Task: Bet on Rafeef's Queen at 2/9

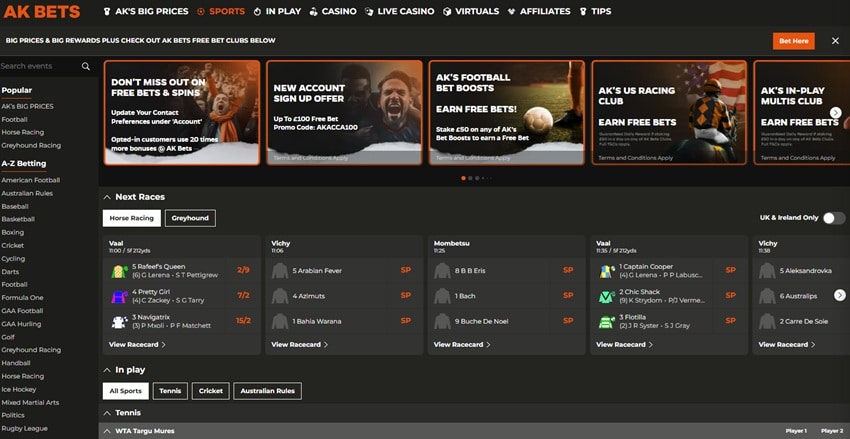Action: [243, 270]
